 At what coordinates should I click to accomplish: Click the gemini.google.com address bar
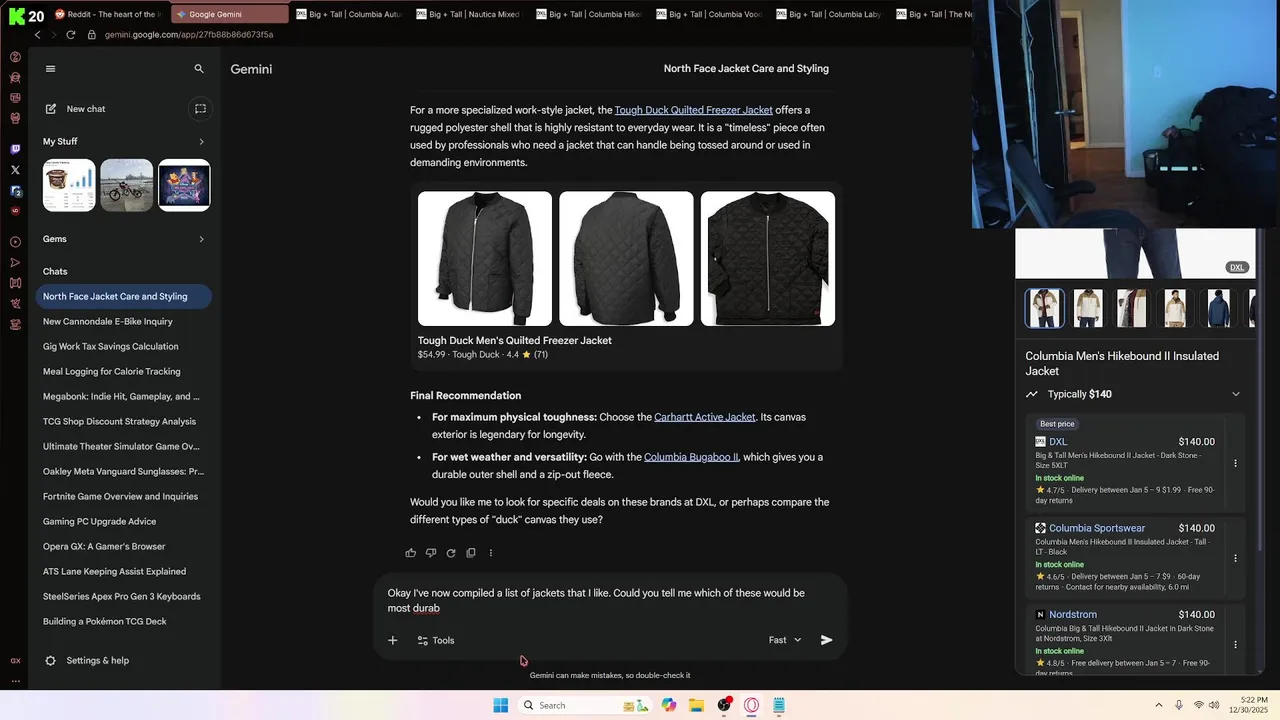tap(188, 35)
